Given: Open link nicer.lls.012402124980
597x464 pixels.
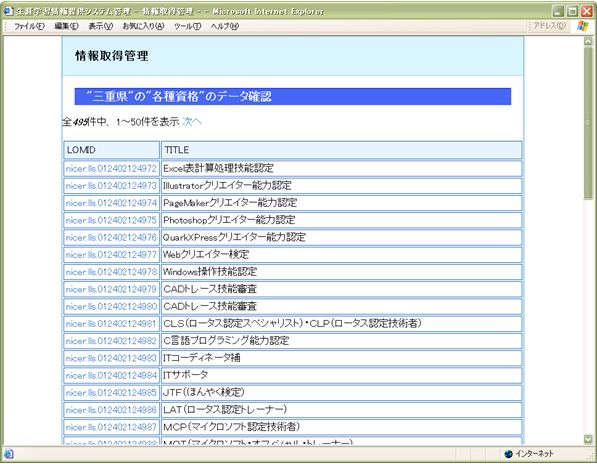Looking at the screenshot, I should (111, 306).
